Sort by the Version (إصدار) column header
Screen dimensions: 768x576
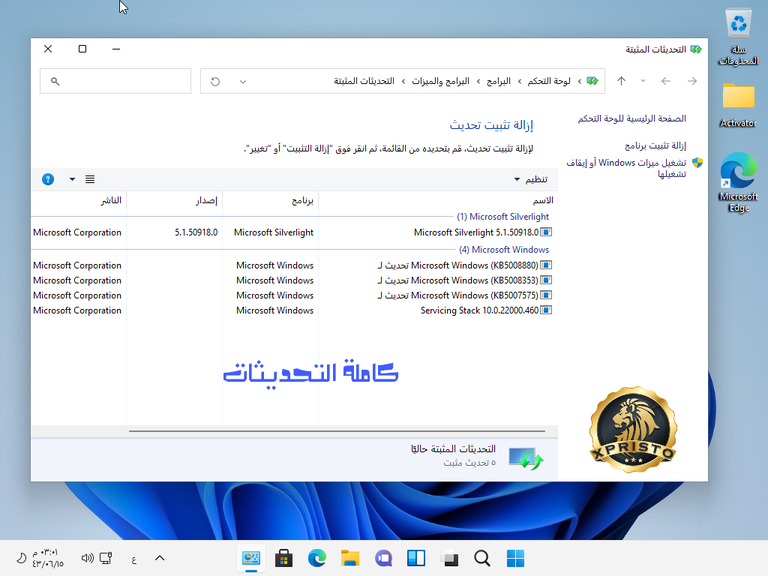coord(175,200)
